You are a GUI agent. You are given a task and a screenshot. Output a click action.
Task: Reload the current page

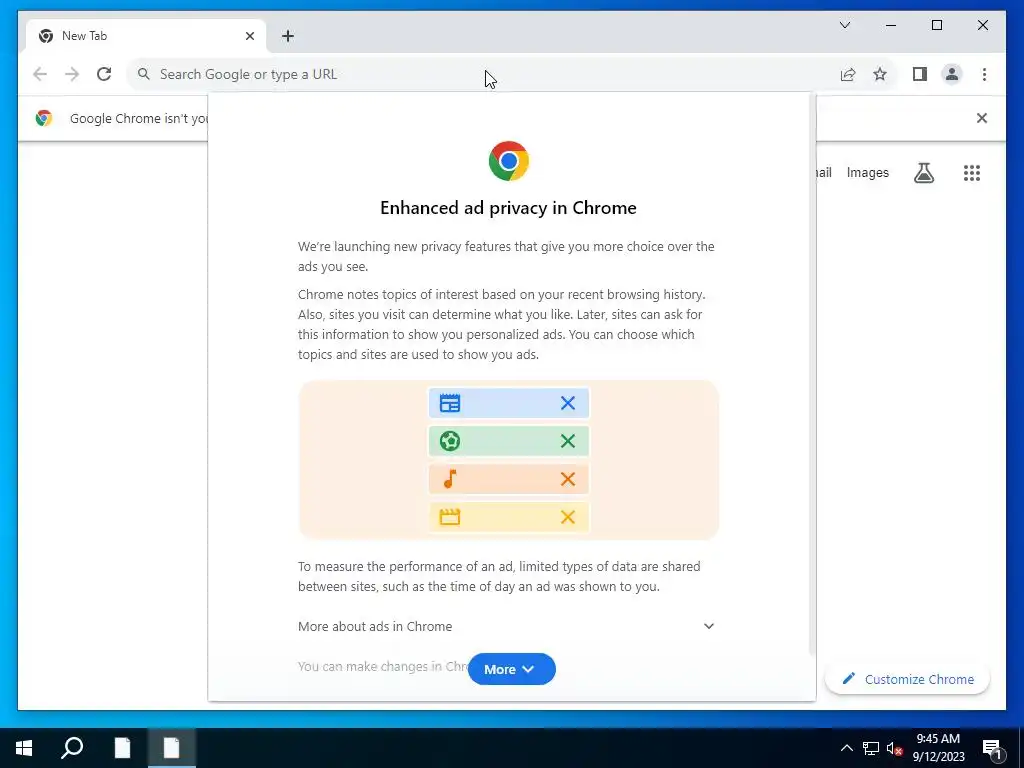click(104, 74)
